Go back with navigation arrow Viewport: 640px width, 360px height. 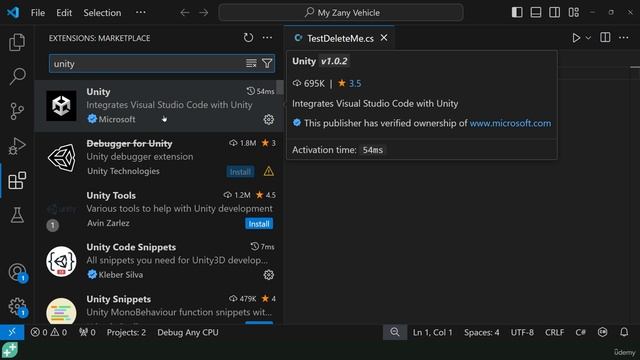[185, 13]
